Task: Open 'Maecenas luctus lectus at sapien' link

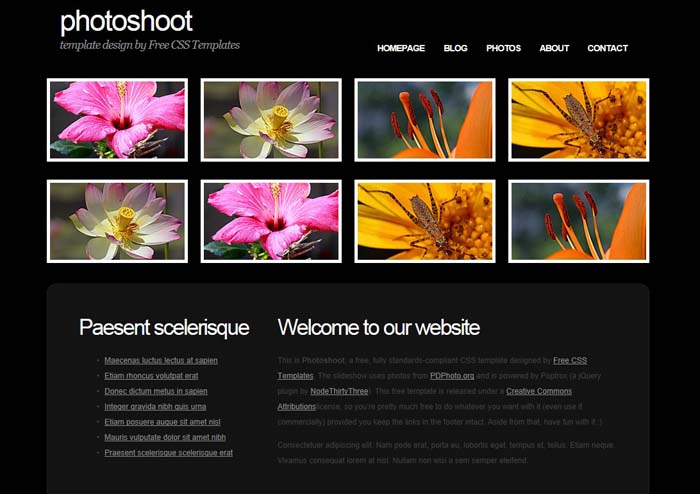Action: [161, 360]
